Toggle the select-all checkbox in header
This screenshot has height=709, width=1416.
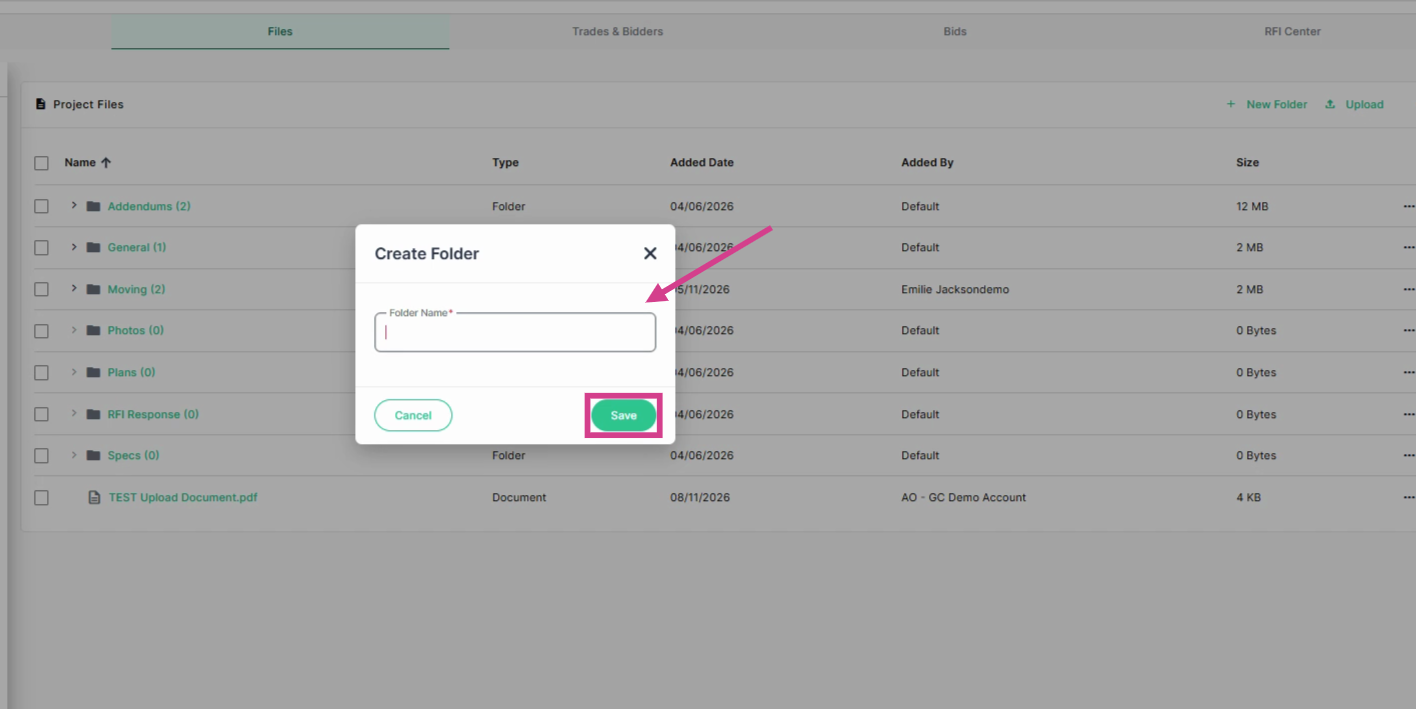point(41,163)
